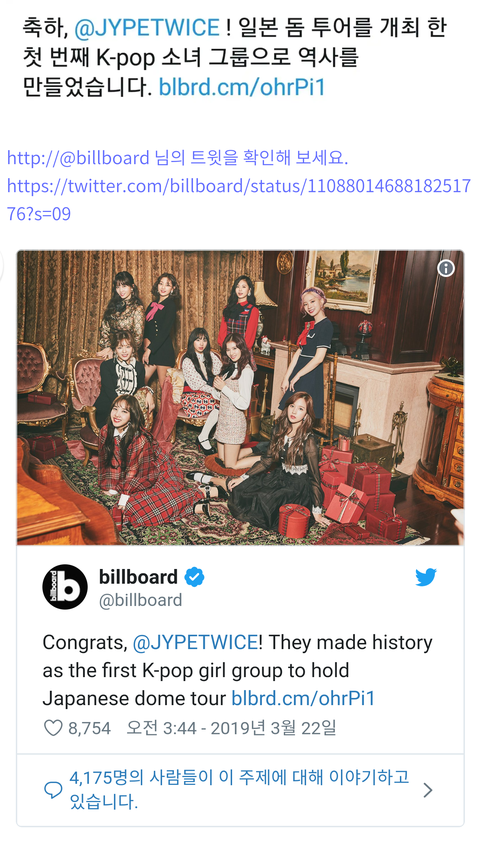Click the Billboard profile avatar
This screenshot has height=856, width=480.
coord(65,587)
